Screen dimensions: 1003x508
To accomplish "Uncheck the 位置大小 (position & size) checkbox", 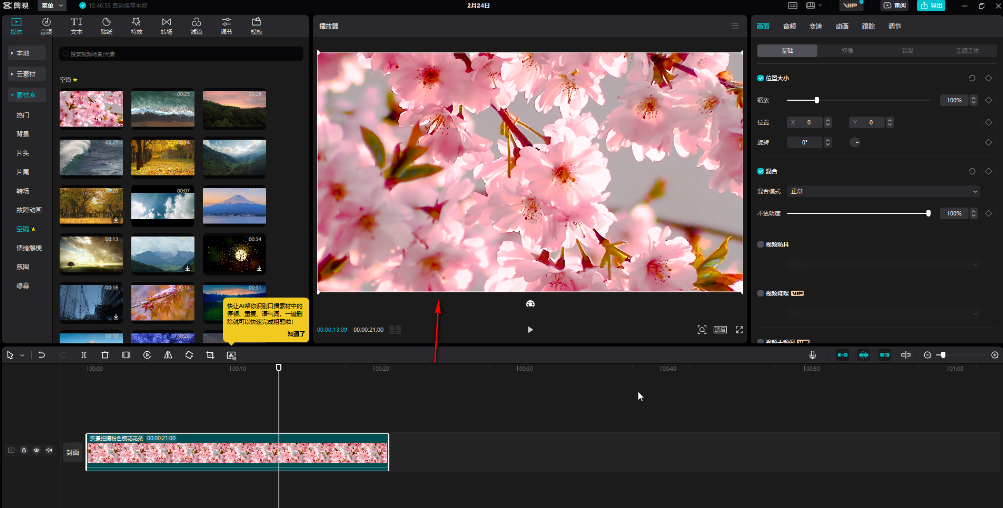I will click(761, 78).
